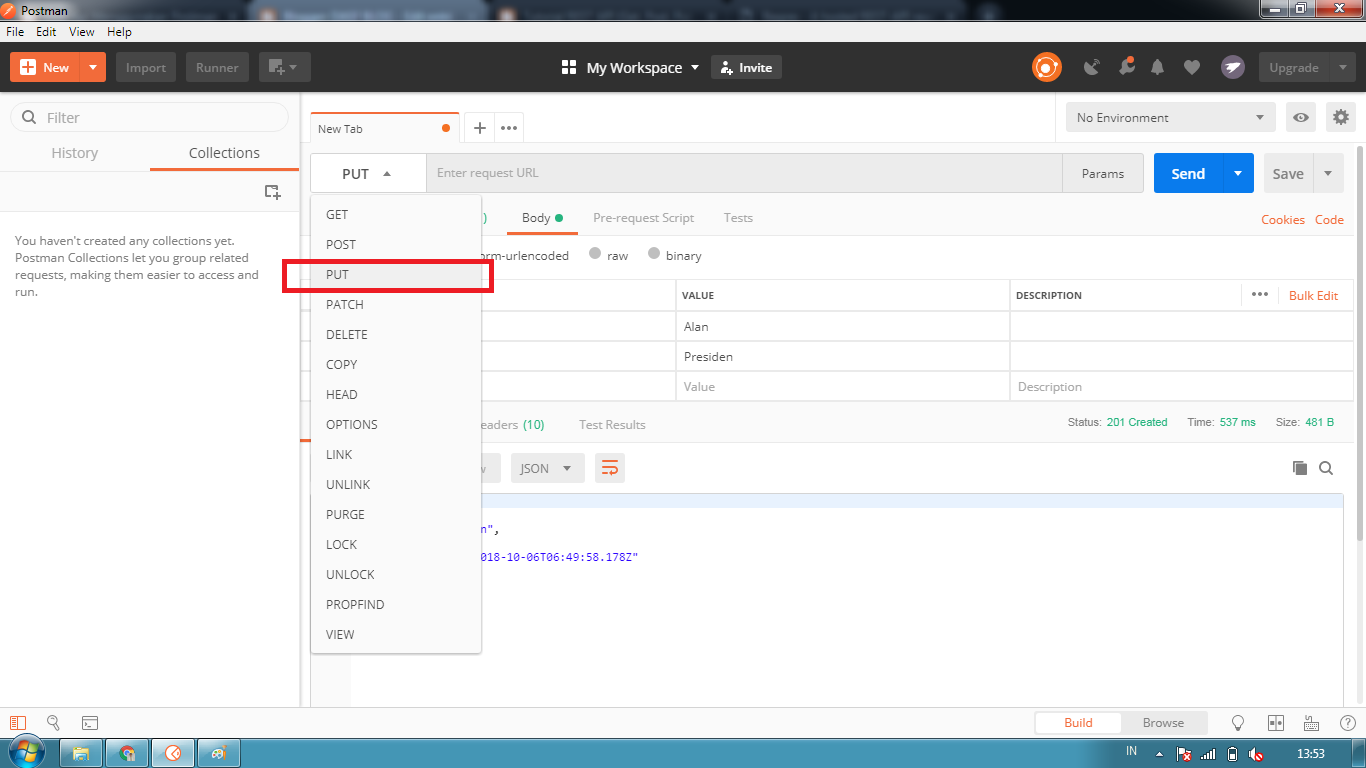The height and width of the screenshot is (768, 1366).
Task: Toggle line wrapping beside the JSON dropdown
Action: click(x=609, y=468)
